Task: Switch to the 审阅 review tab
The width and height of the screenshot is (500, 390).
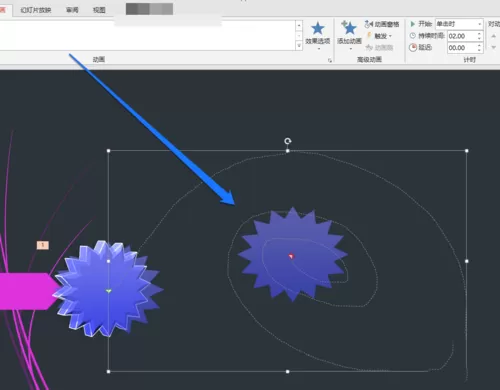Action: coord(72,10)
